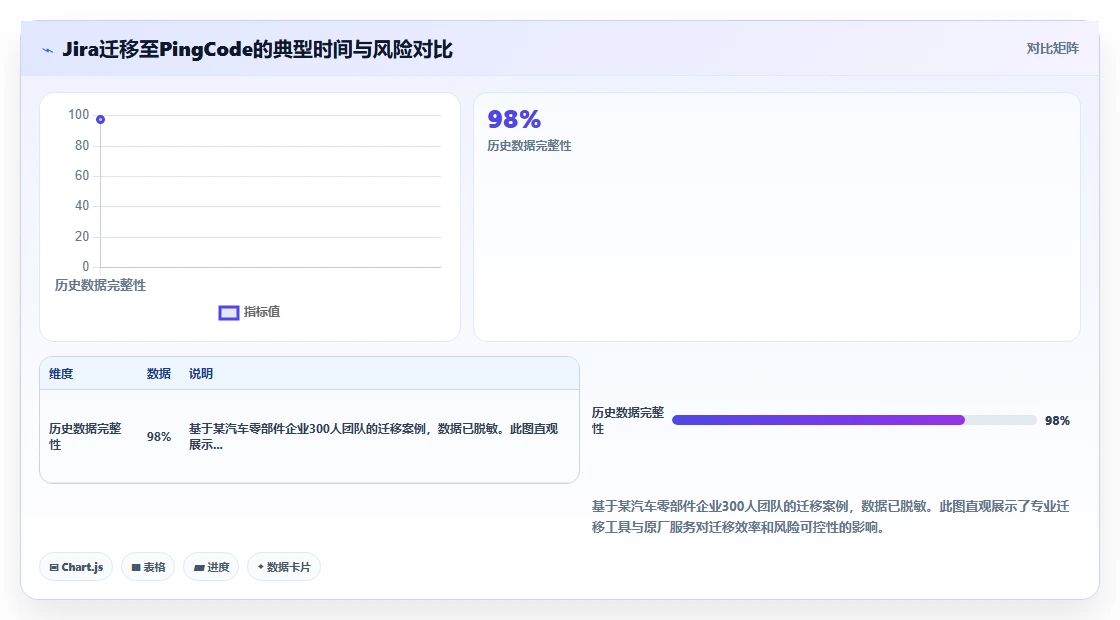Image resolution: width=1120 pixels, height=620 pixels.
Task: Click the Jira迁移至PingCode title heading
Action: tap(257, 49)
